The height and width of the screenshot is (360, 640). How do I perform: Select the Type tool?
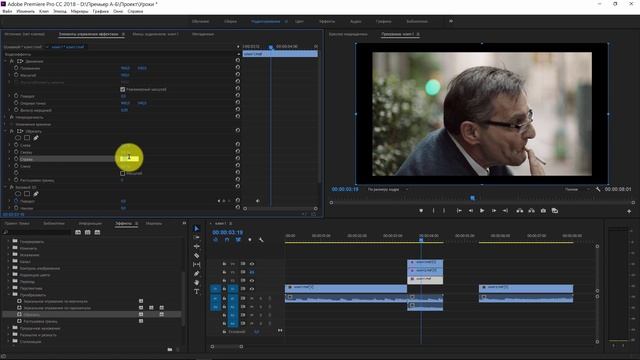(196, 291)
